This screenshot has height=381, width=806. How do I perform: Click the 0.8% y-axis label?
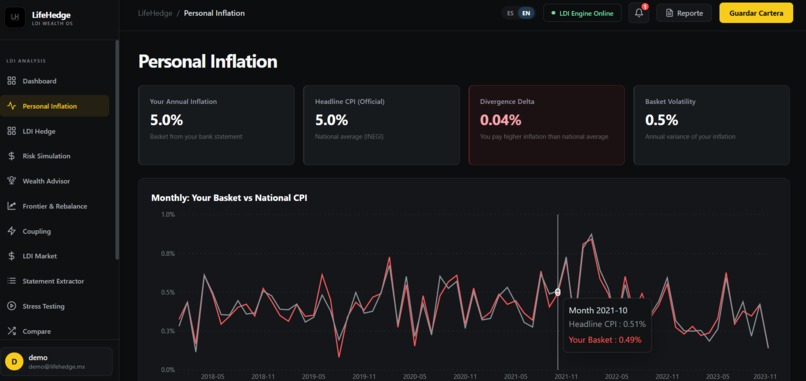pyautogui.click(x=168, y=253)
